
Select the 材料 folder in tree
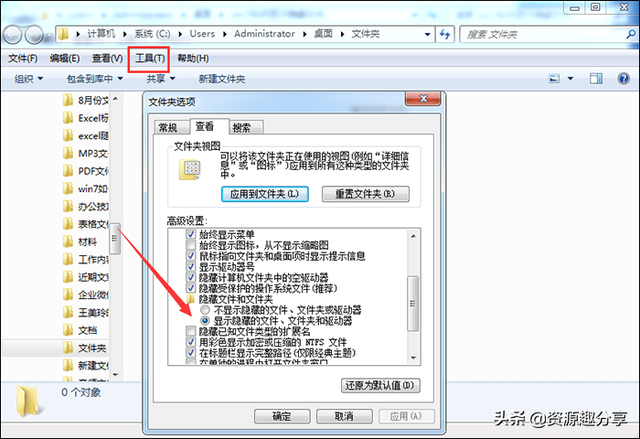(x=80, y=242)
